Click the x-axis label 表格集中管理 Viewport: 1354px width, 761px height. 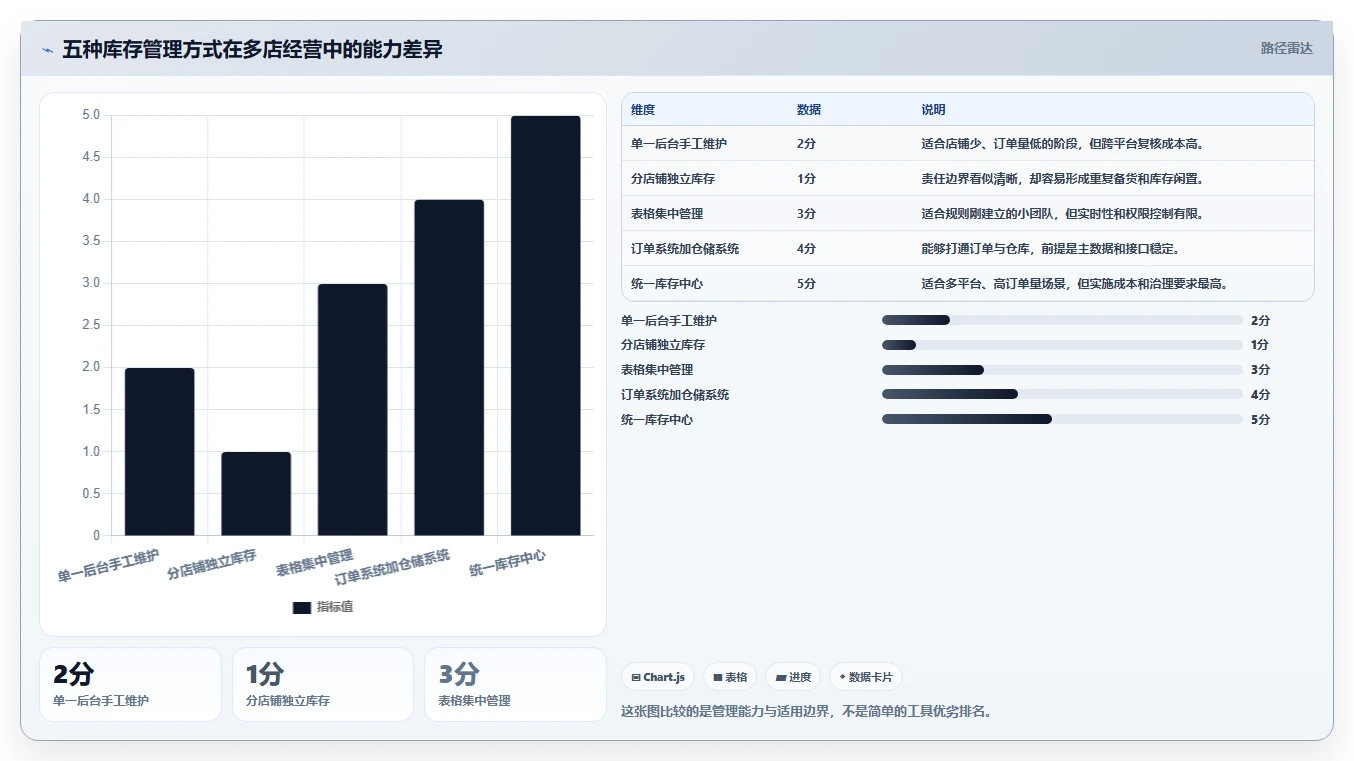[314, 562]
